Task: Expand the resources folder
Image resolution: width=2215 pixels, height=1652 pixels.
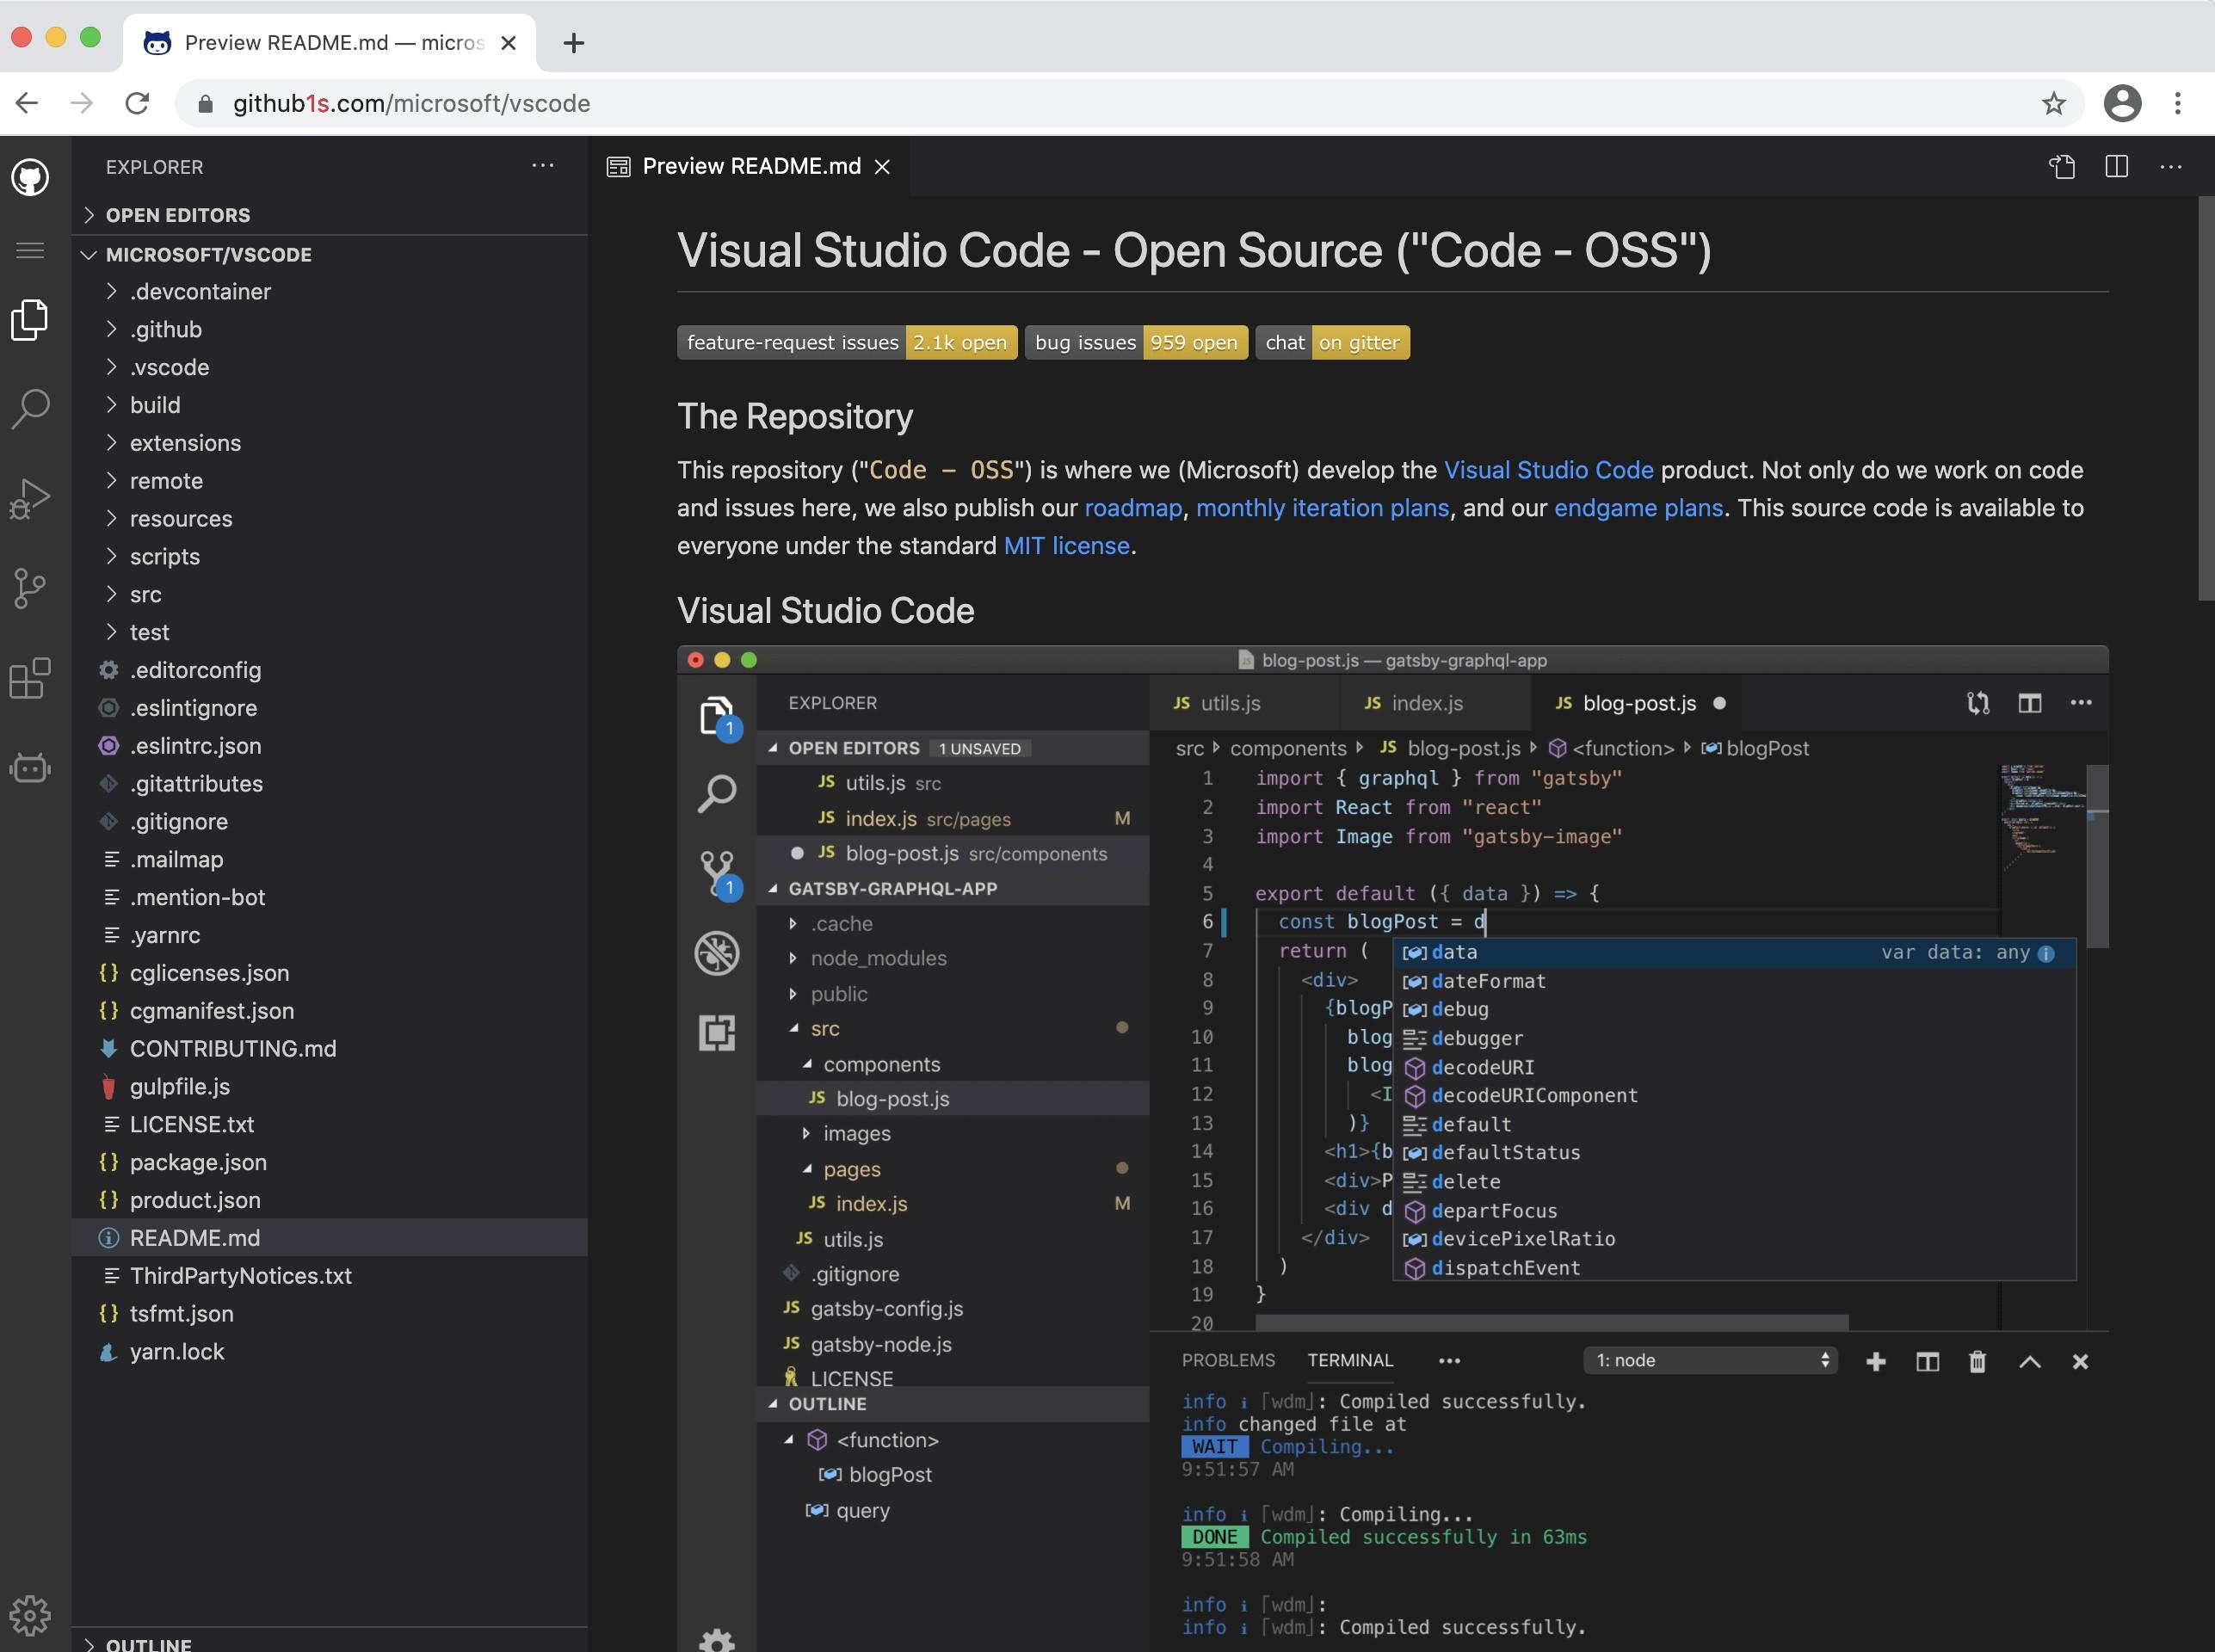Action: pos(329,519)
